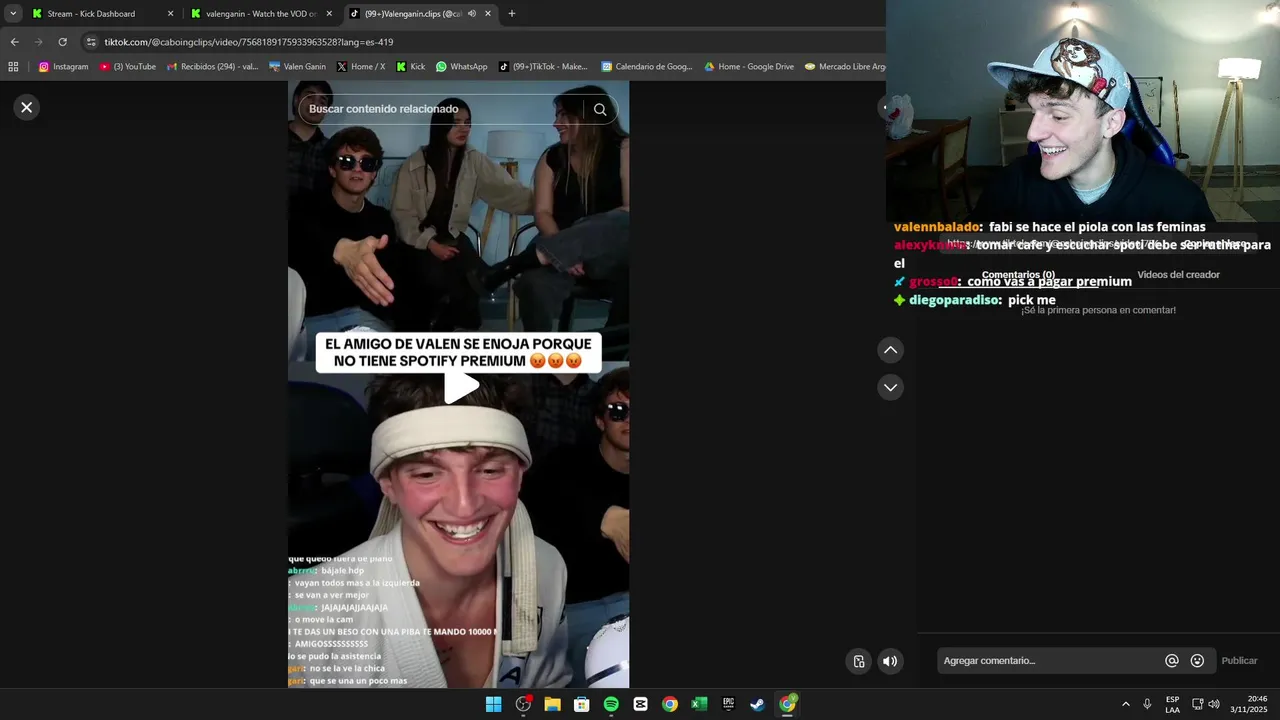The width and height of the screenshot is (1280, 720).
Task: Open network settings from tray icon
Action: tap(1197, 704)
